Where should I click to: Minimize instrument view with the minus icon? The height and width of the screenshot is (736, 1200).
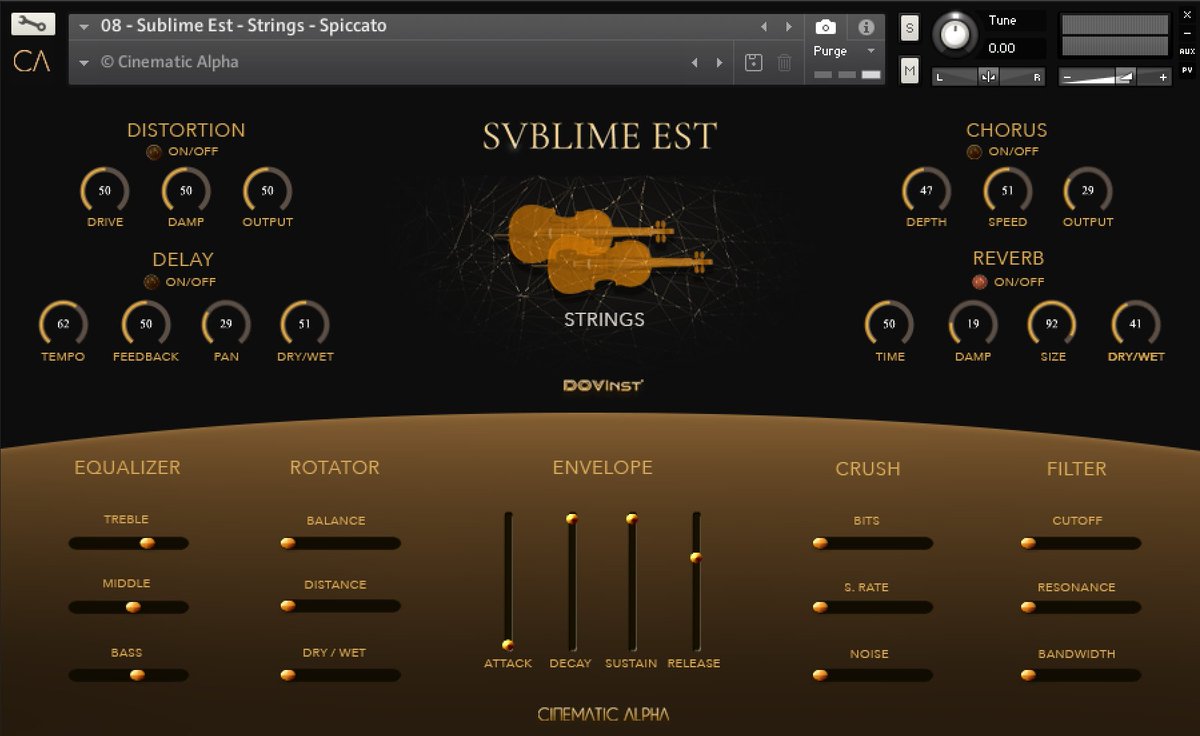[1187, 33]
